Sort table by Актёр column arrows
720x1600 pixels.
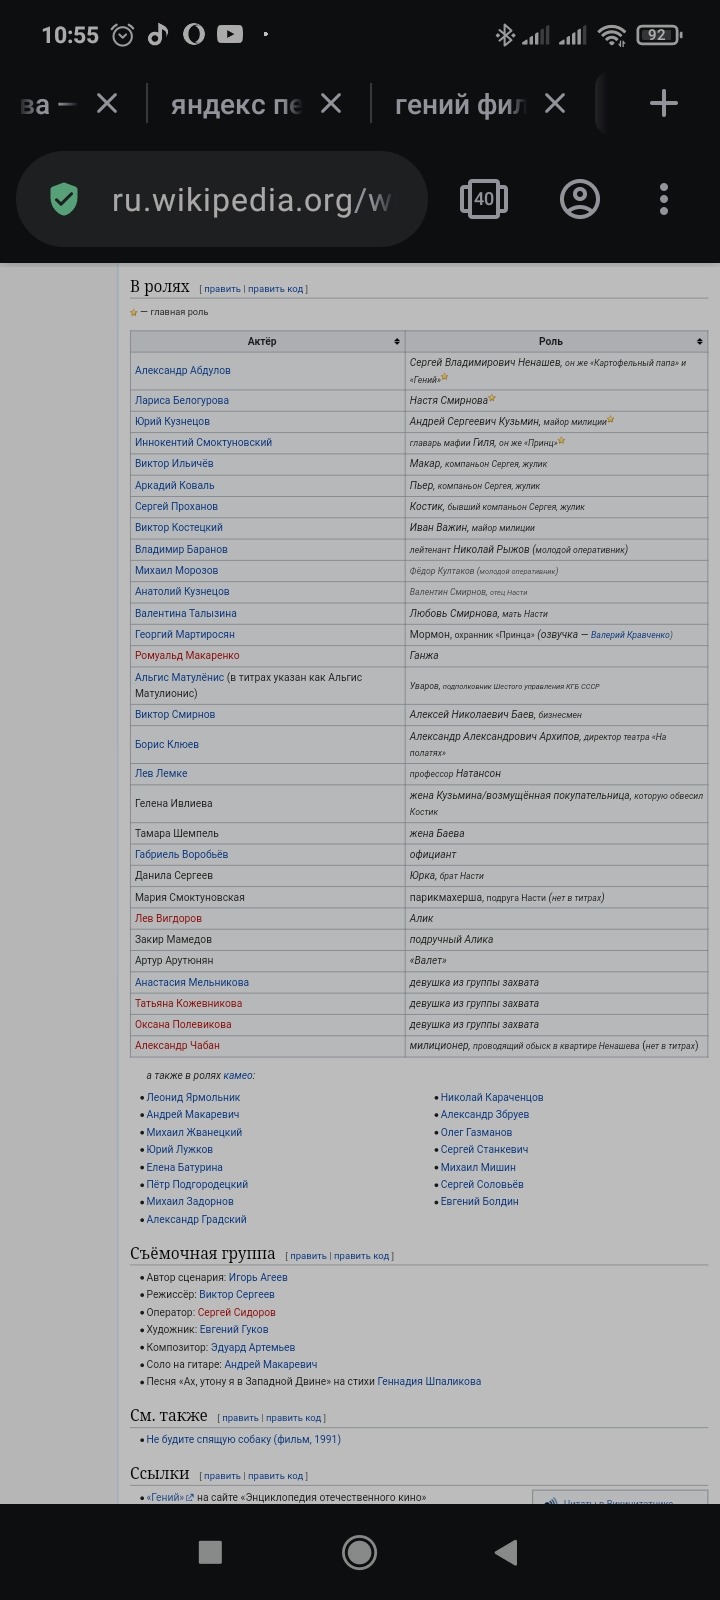(x=397, y=342)
